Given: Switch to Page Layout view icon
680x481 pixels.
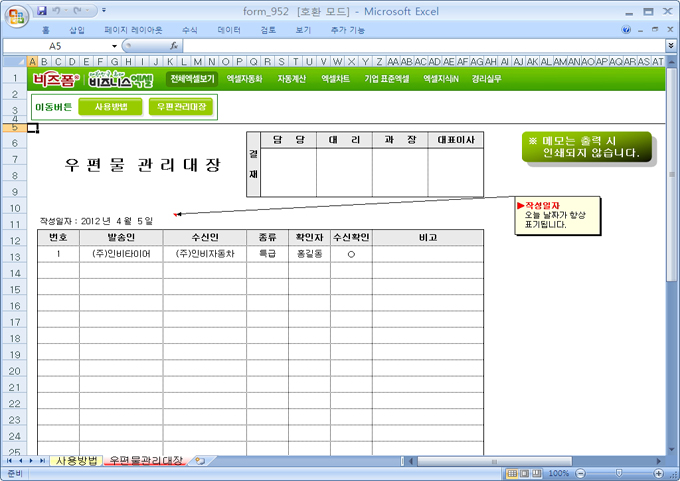Looking at the screenshot, I should (525, 473).
